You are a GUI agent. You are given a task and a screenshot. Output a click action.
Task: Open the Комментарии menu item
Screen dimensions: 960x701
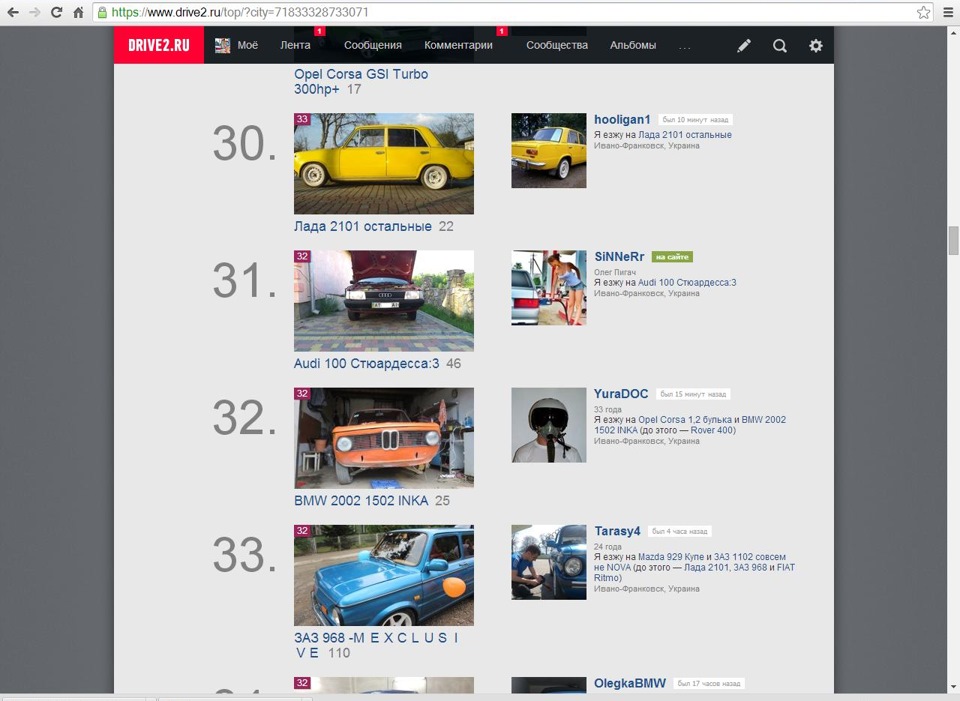[459, 45]
